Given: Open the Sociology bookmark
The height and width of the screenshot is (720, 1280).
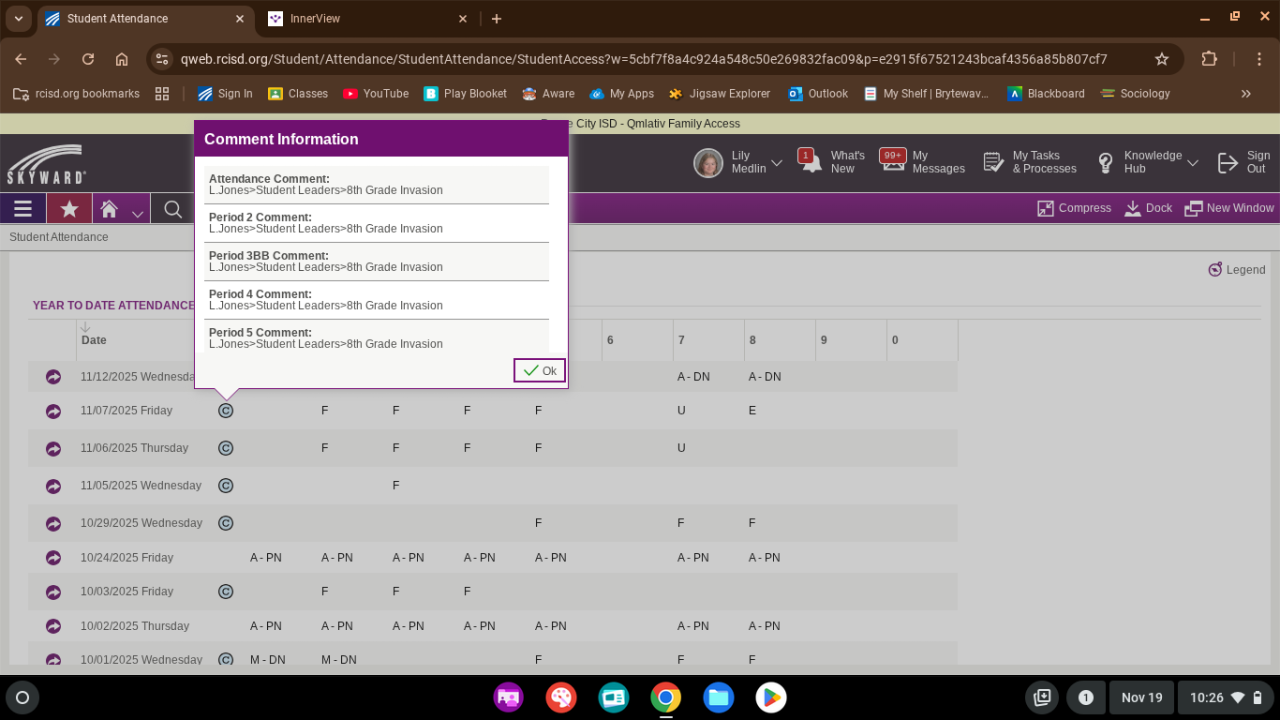Looking at the screenshot, I should click(x=1135, y=94).
